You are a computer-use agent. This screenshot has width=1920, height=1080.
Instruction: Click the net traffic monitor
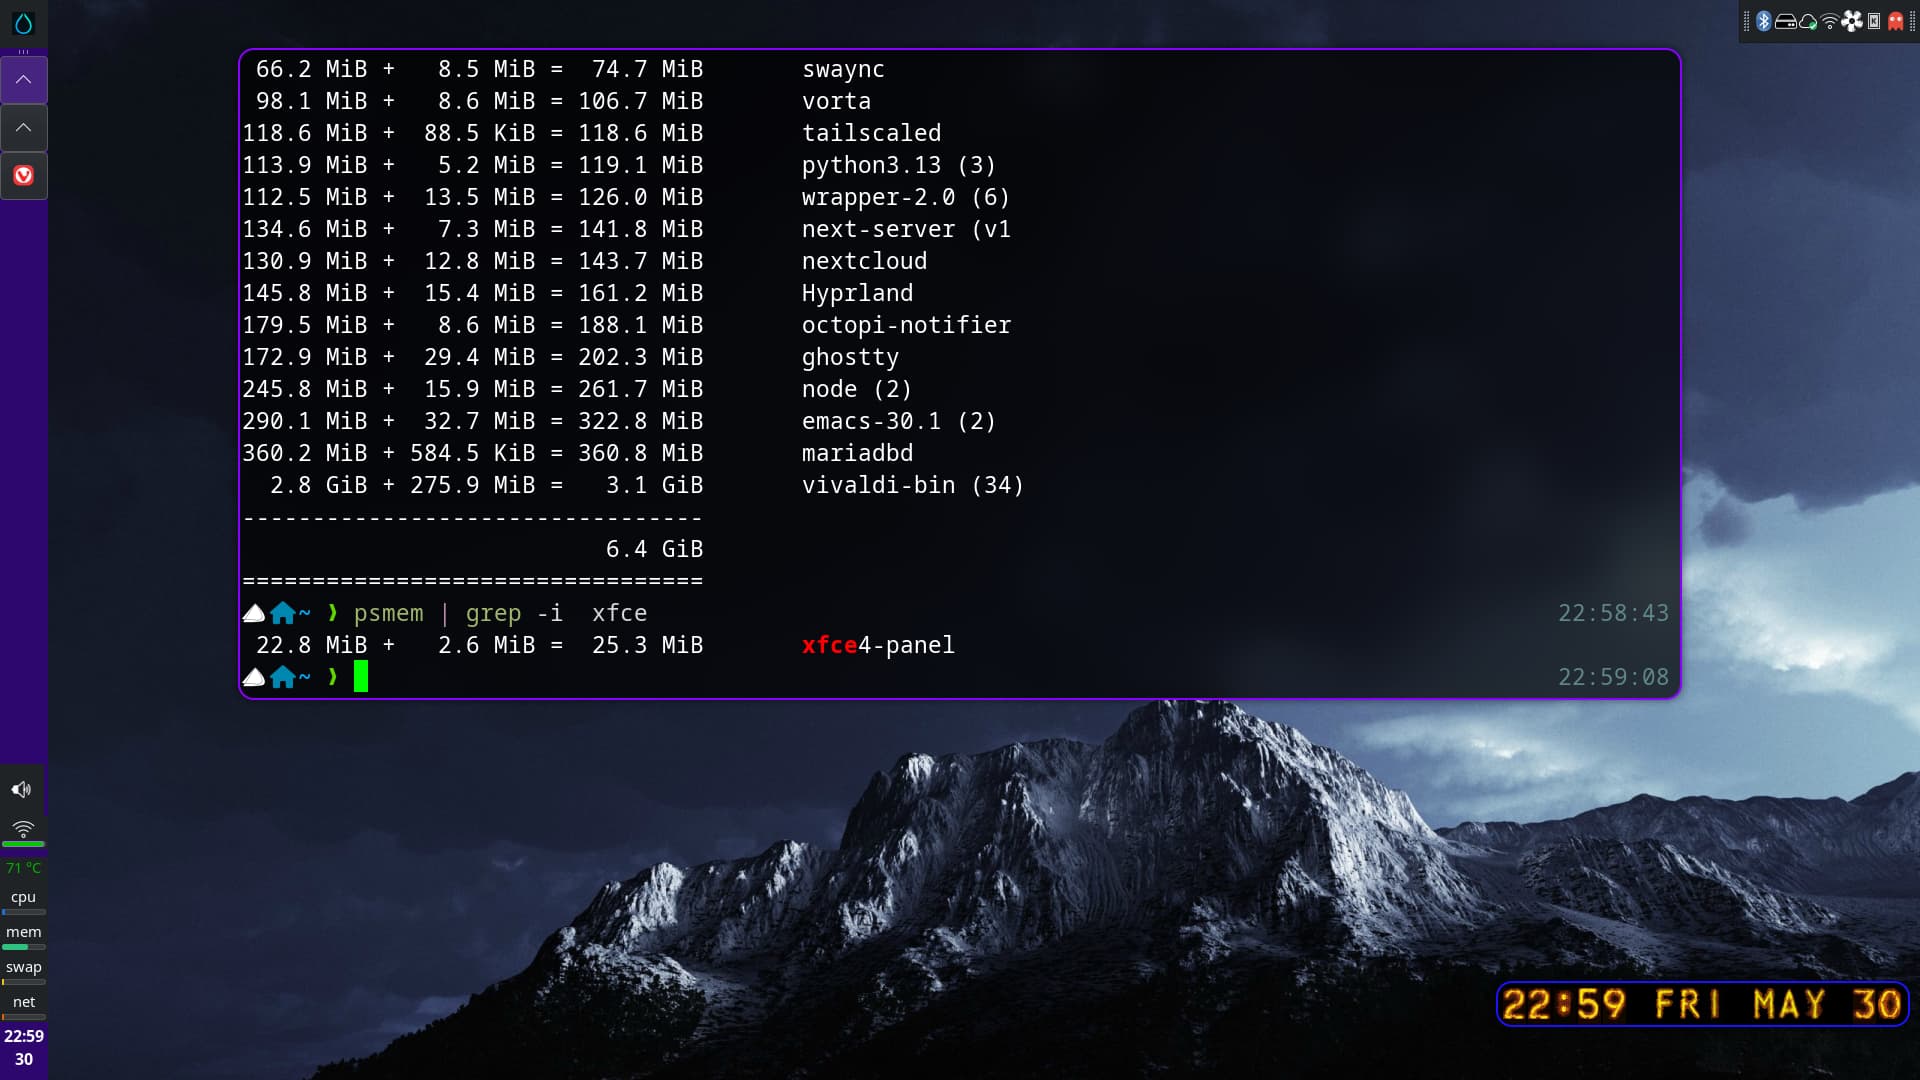[23, 1008]
